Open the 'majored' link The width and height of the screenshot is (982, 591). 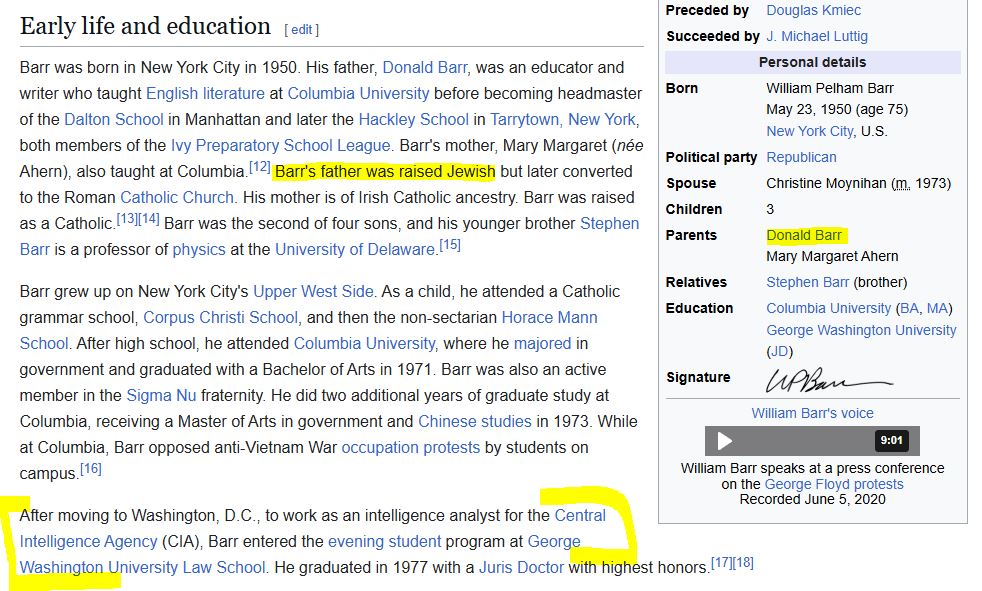click(x=542, y=344)
